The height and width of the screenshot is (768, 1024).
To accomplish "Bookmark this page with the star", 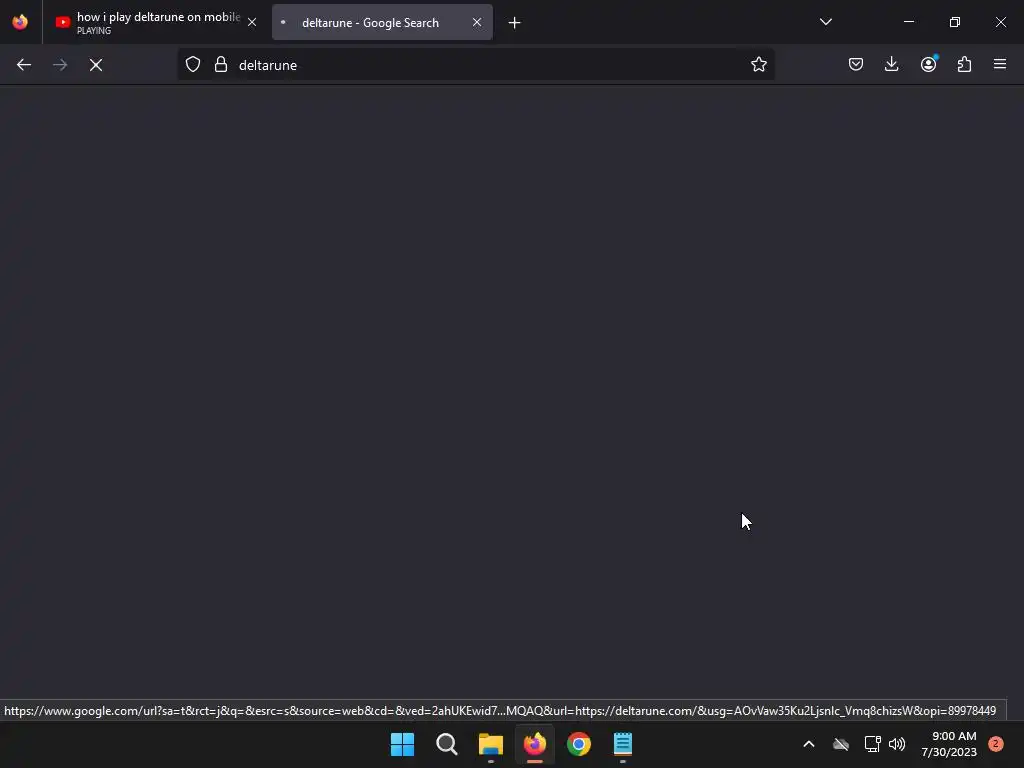I will (758, 65).
